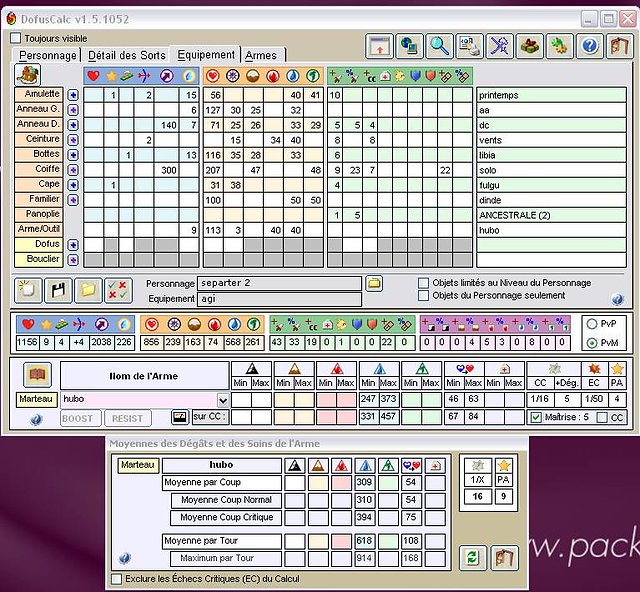The width and height of the screenshot is (640, 592).
Task: Enable the Toujours visible checkbox
Action: point(16,38)
